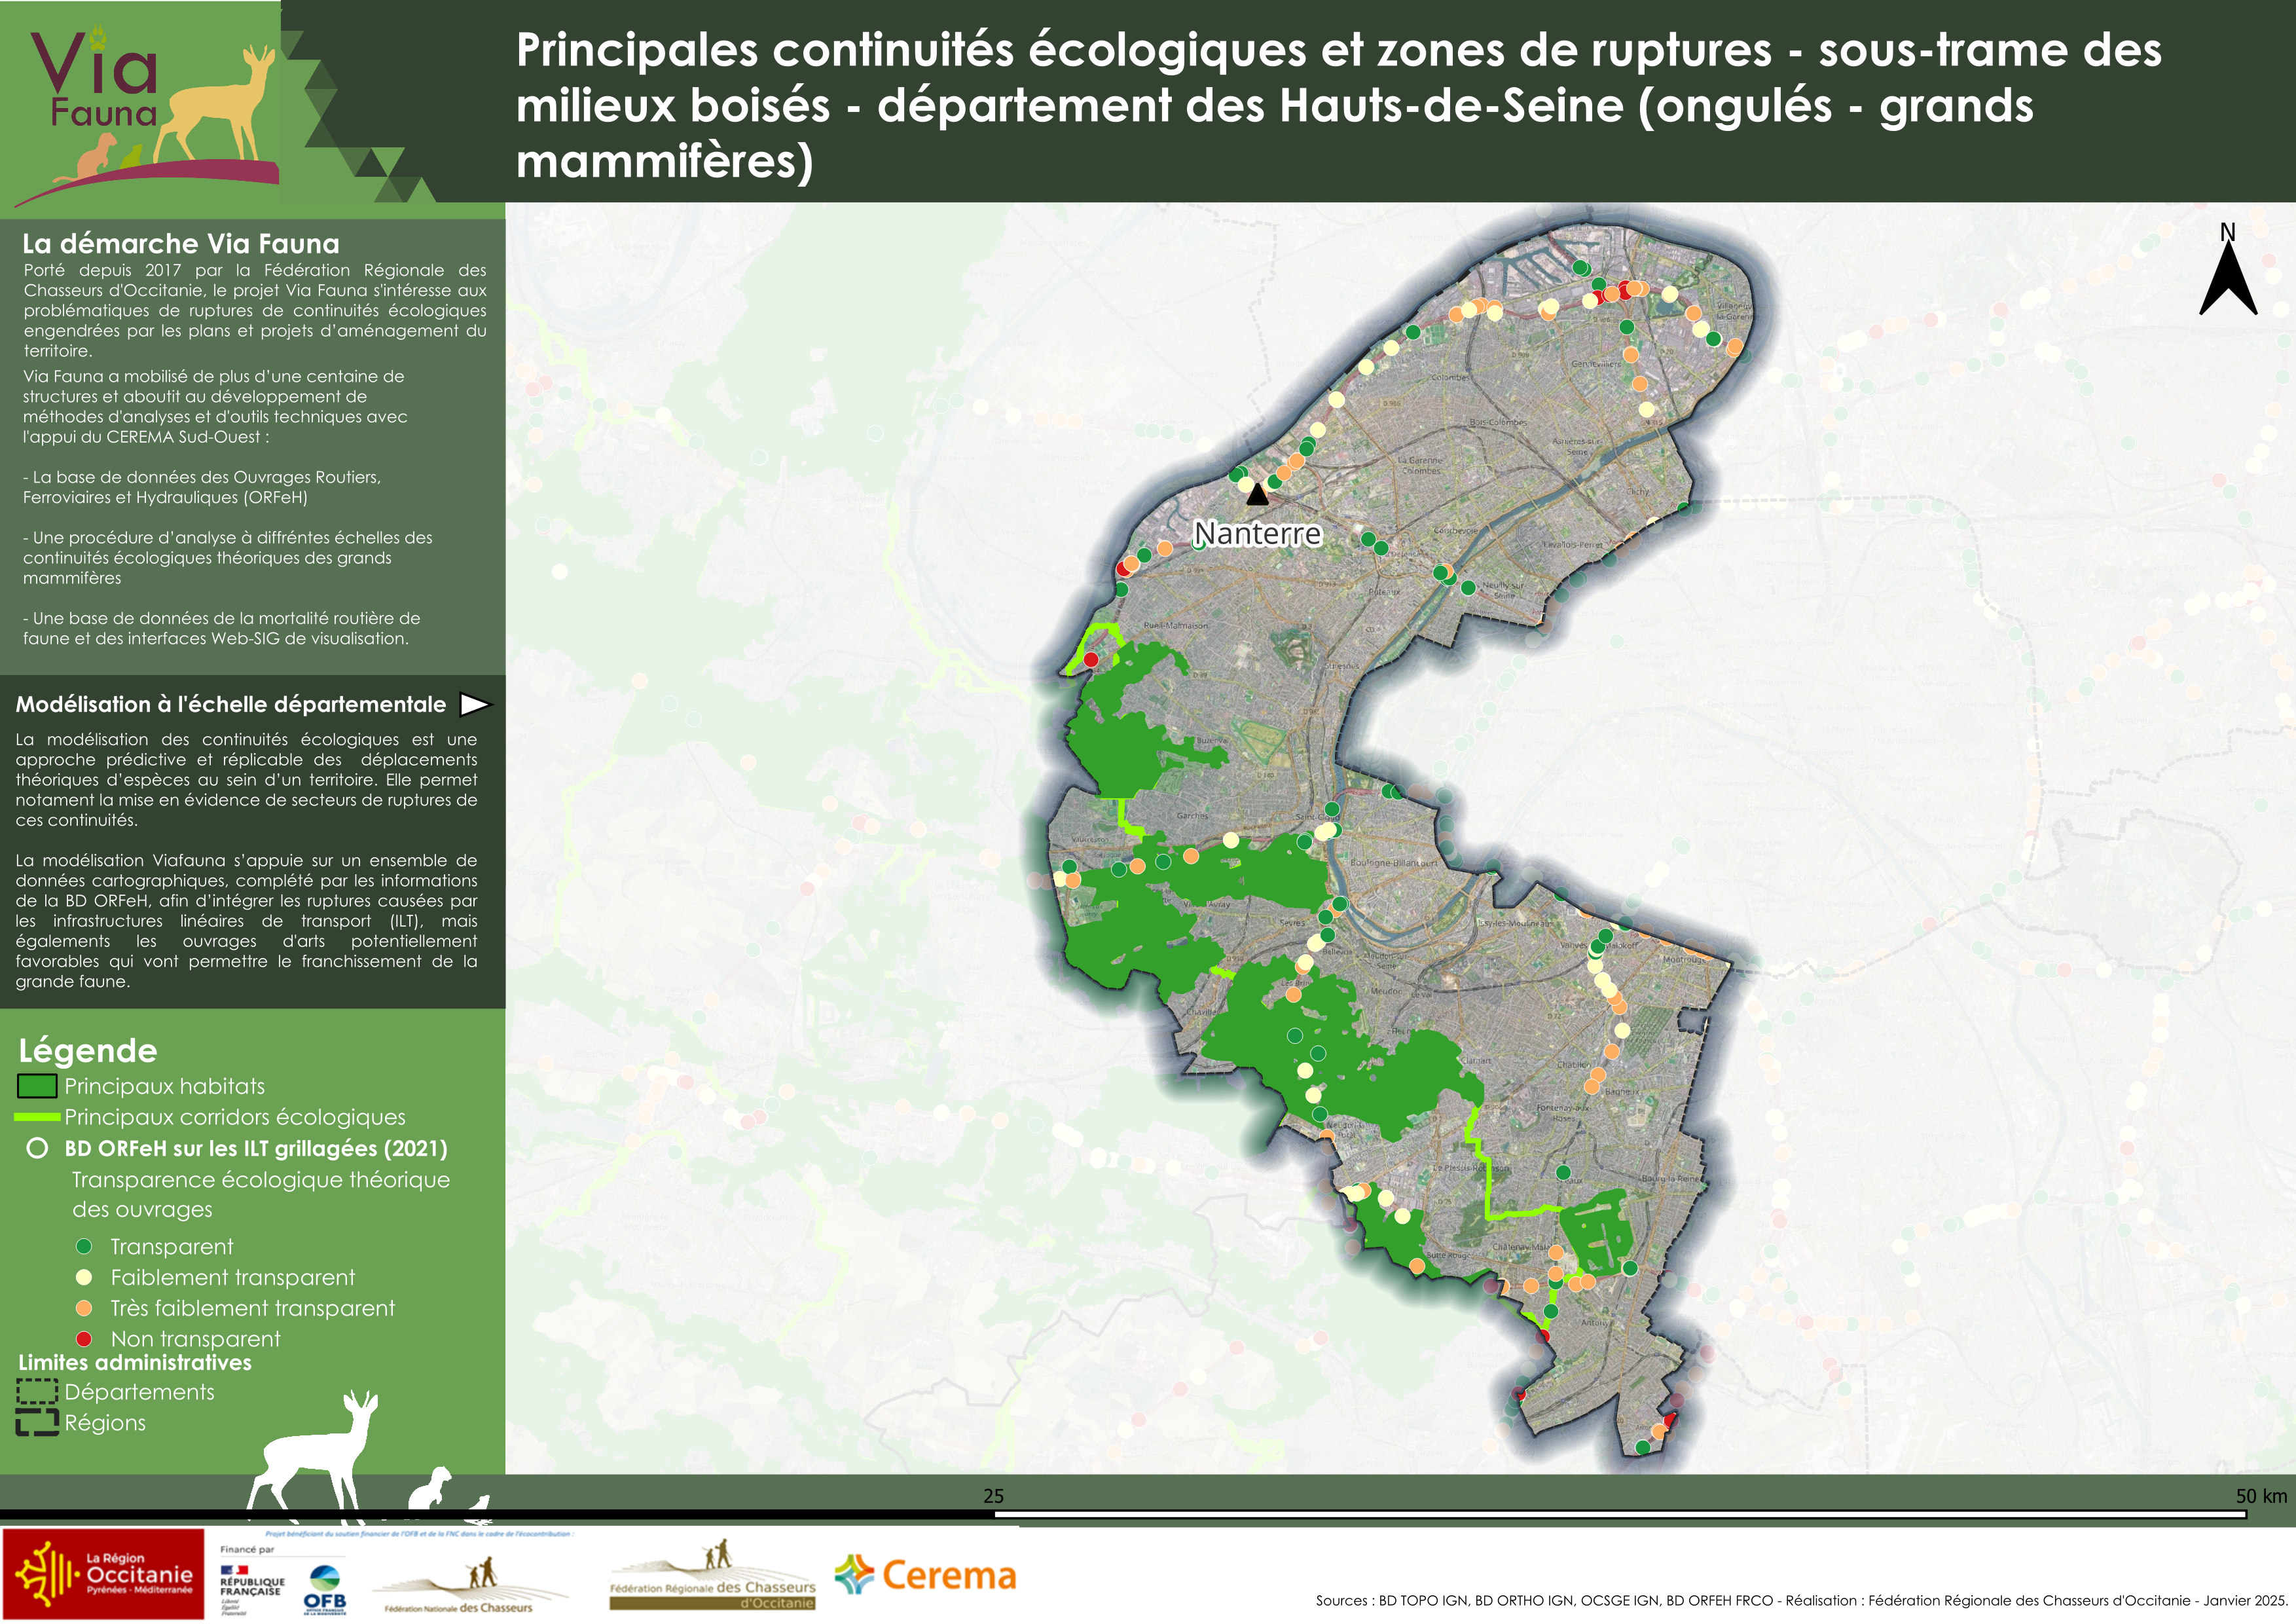The image size is (2296, 1624).
Task: Click the 25 mark on scale bar
Action: [x=993, y=1496]
